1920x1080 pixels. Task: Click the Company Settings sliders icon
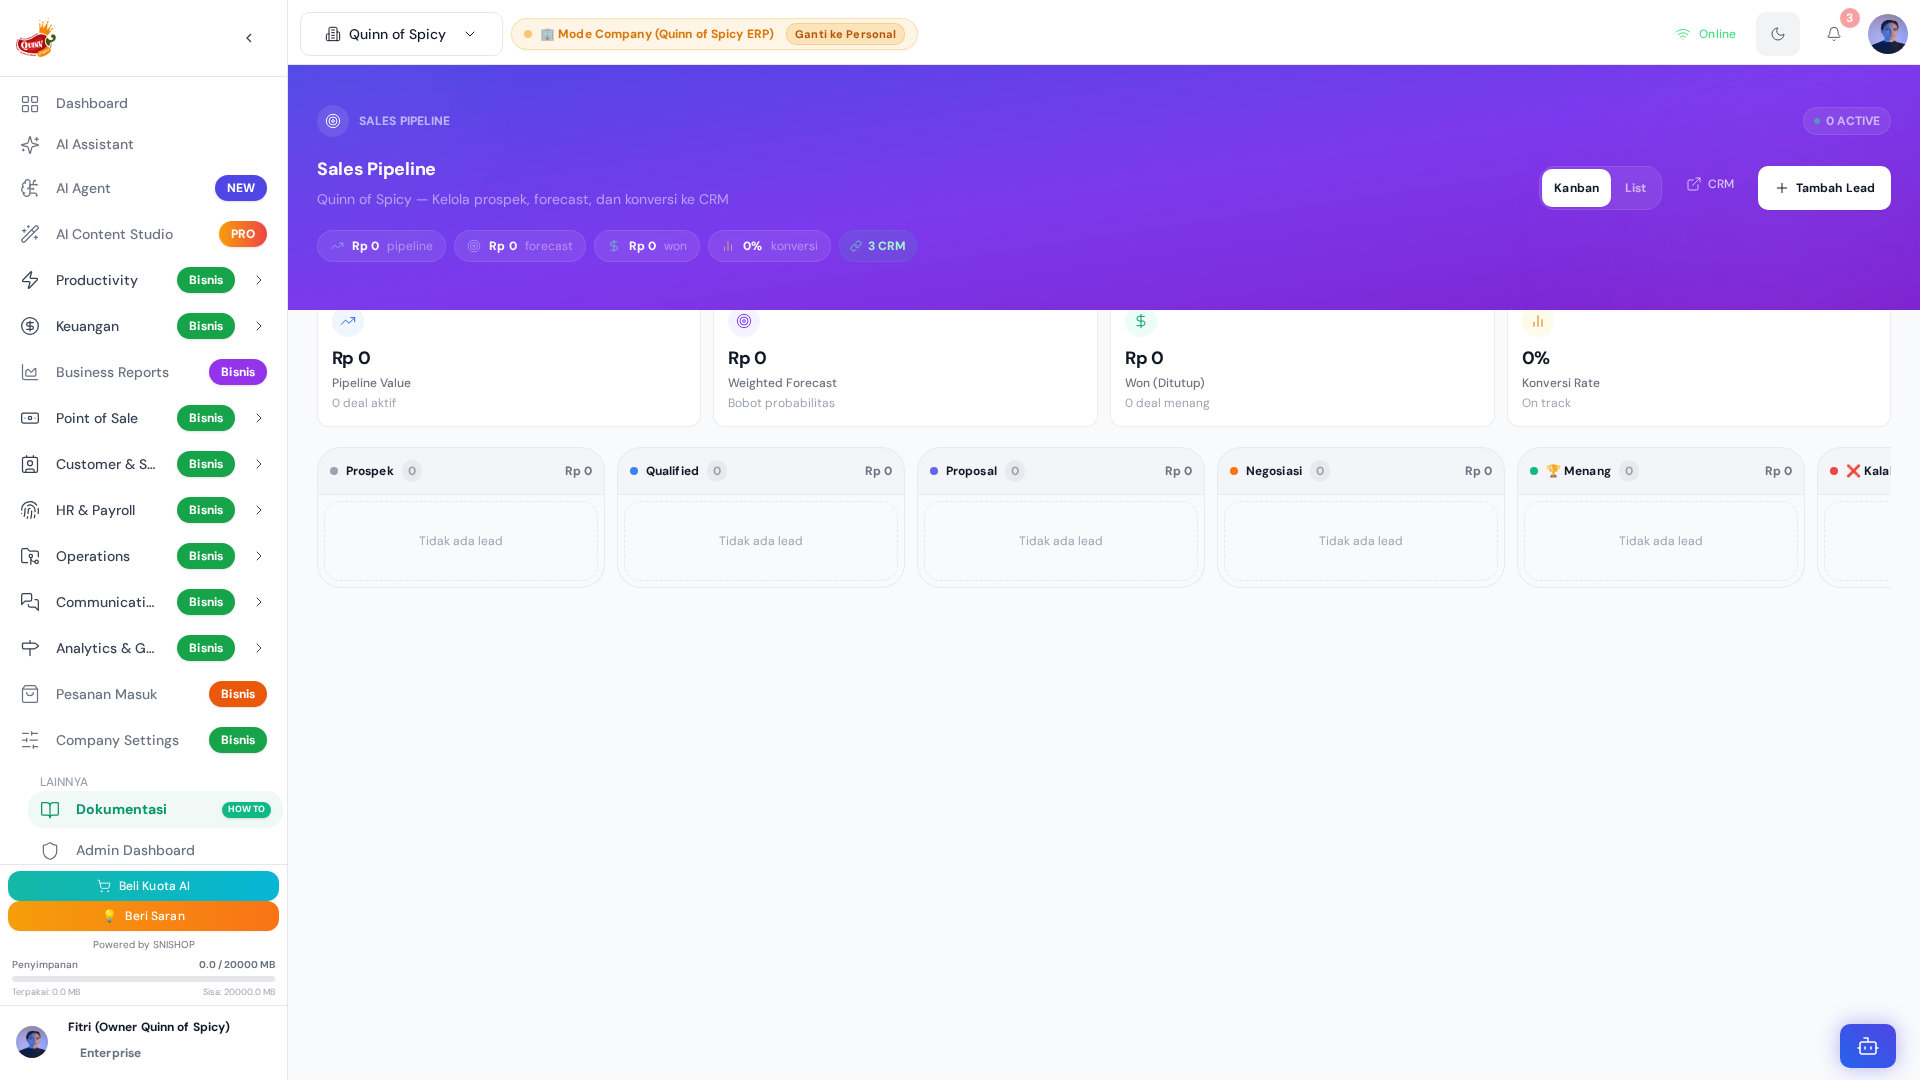[30, 740]
